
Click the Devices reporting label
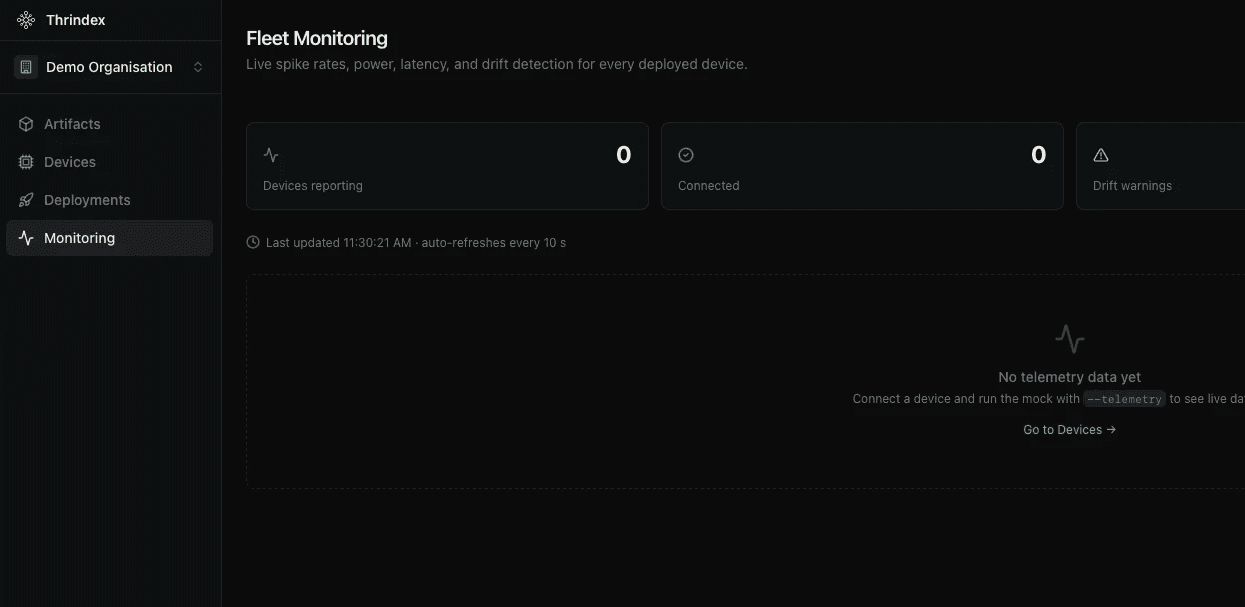pyautogui.click(x=313, y=186)
